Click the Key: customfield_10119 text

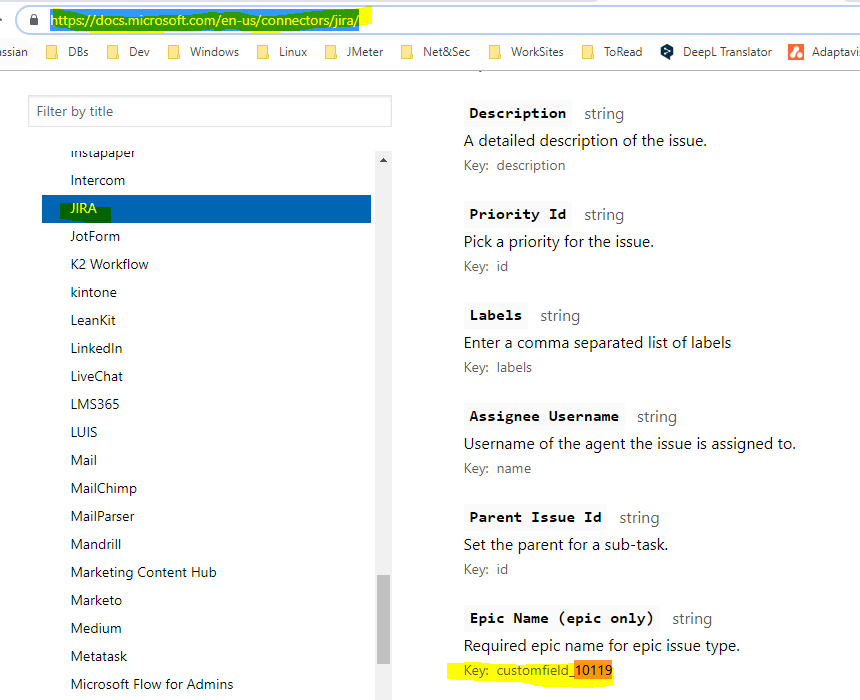click(538, 670)
